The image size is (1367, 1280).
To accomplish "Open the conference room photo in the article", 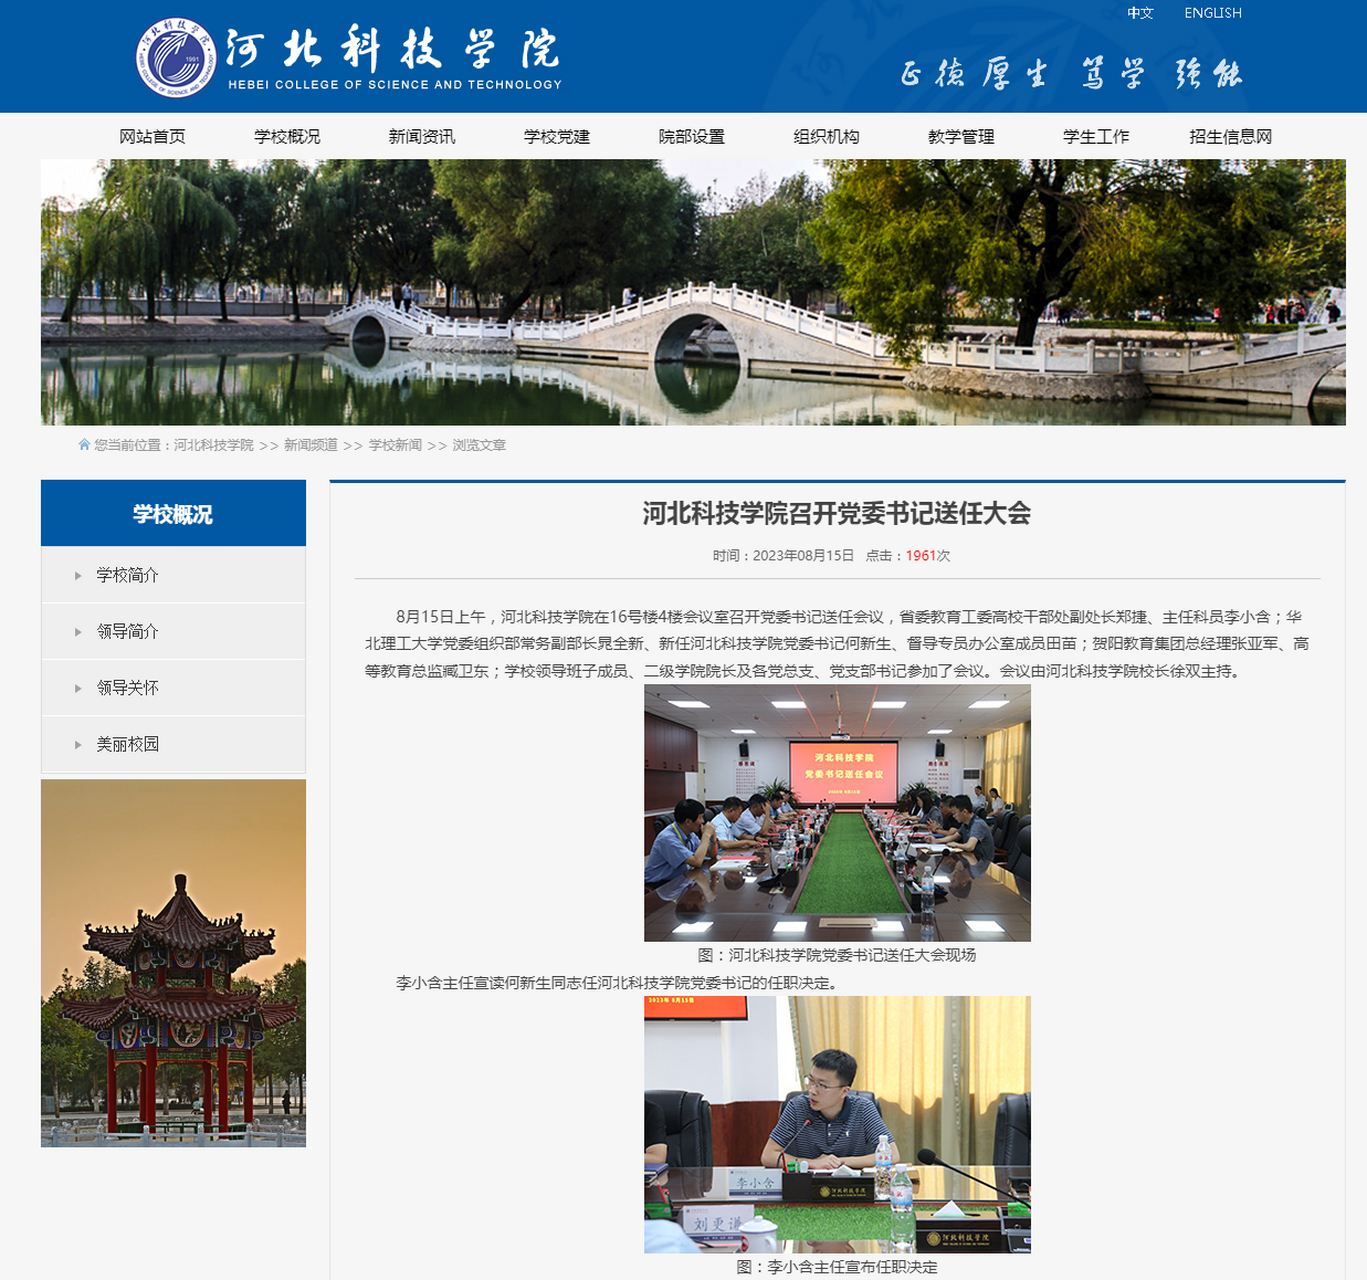I will (x=837, y=812).
